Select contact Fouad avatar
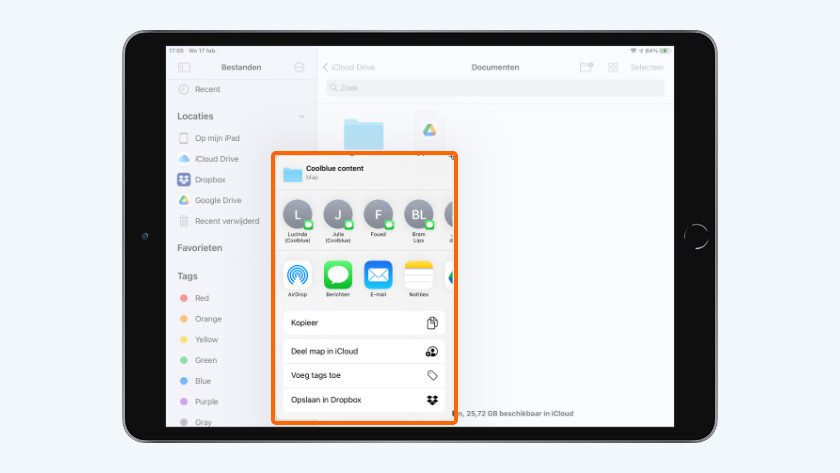This screenshot has width=840, height=473. 378,214
